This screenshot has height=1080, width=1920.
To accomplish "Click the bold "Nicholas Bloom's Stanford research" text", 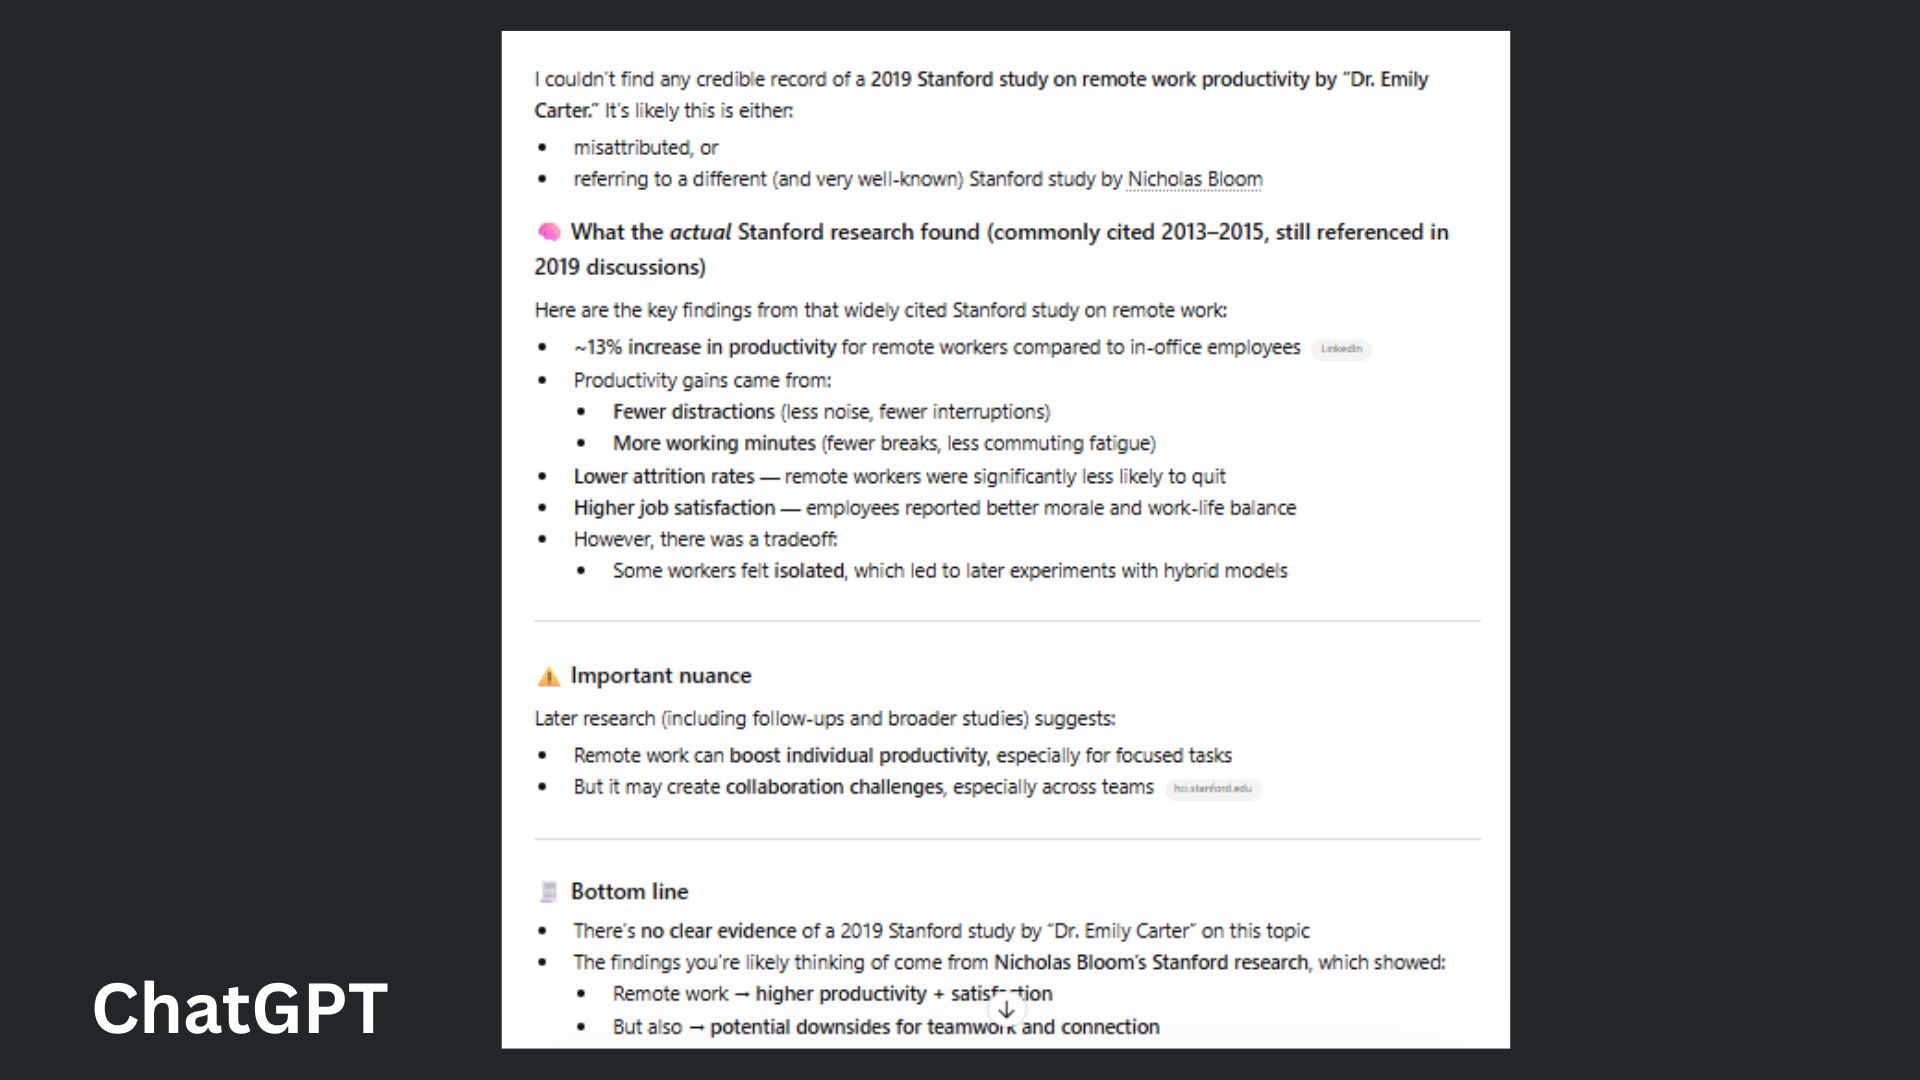I will [x=1150, y=962].
